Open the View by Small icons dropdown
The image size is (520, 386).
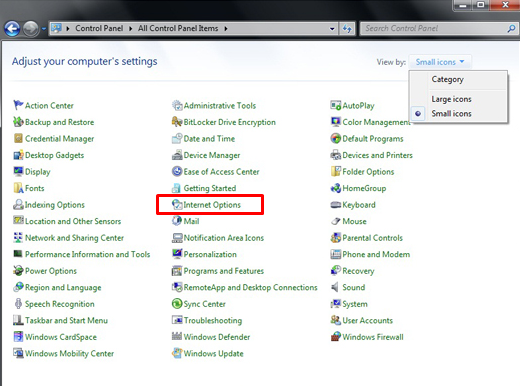pos(440,62)
